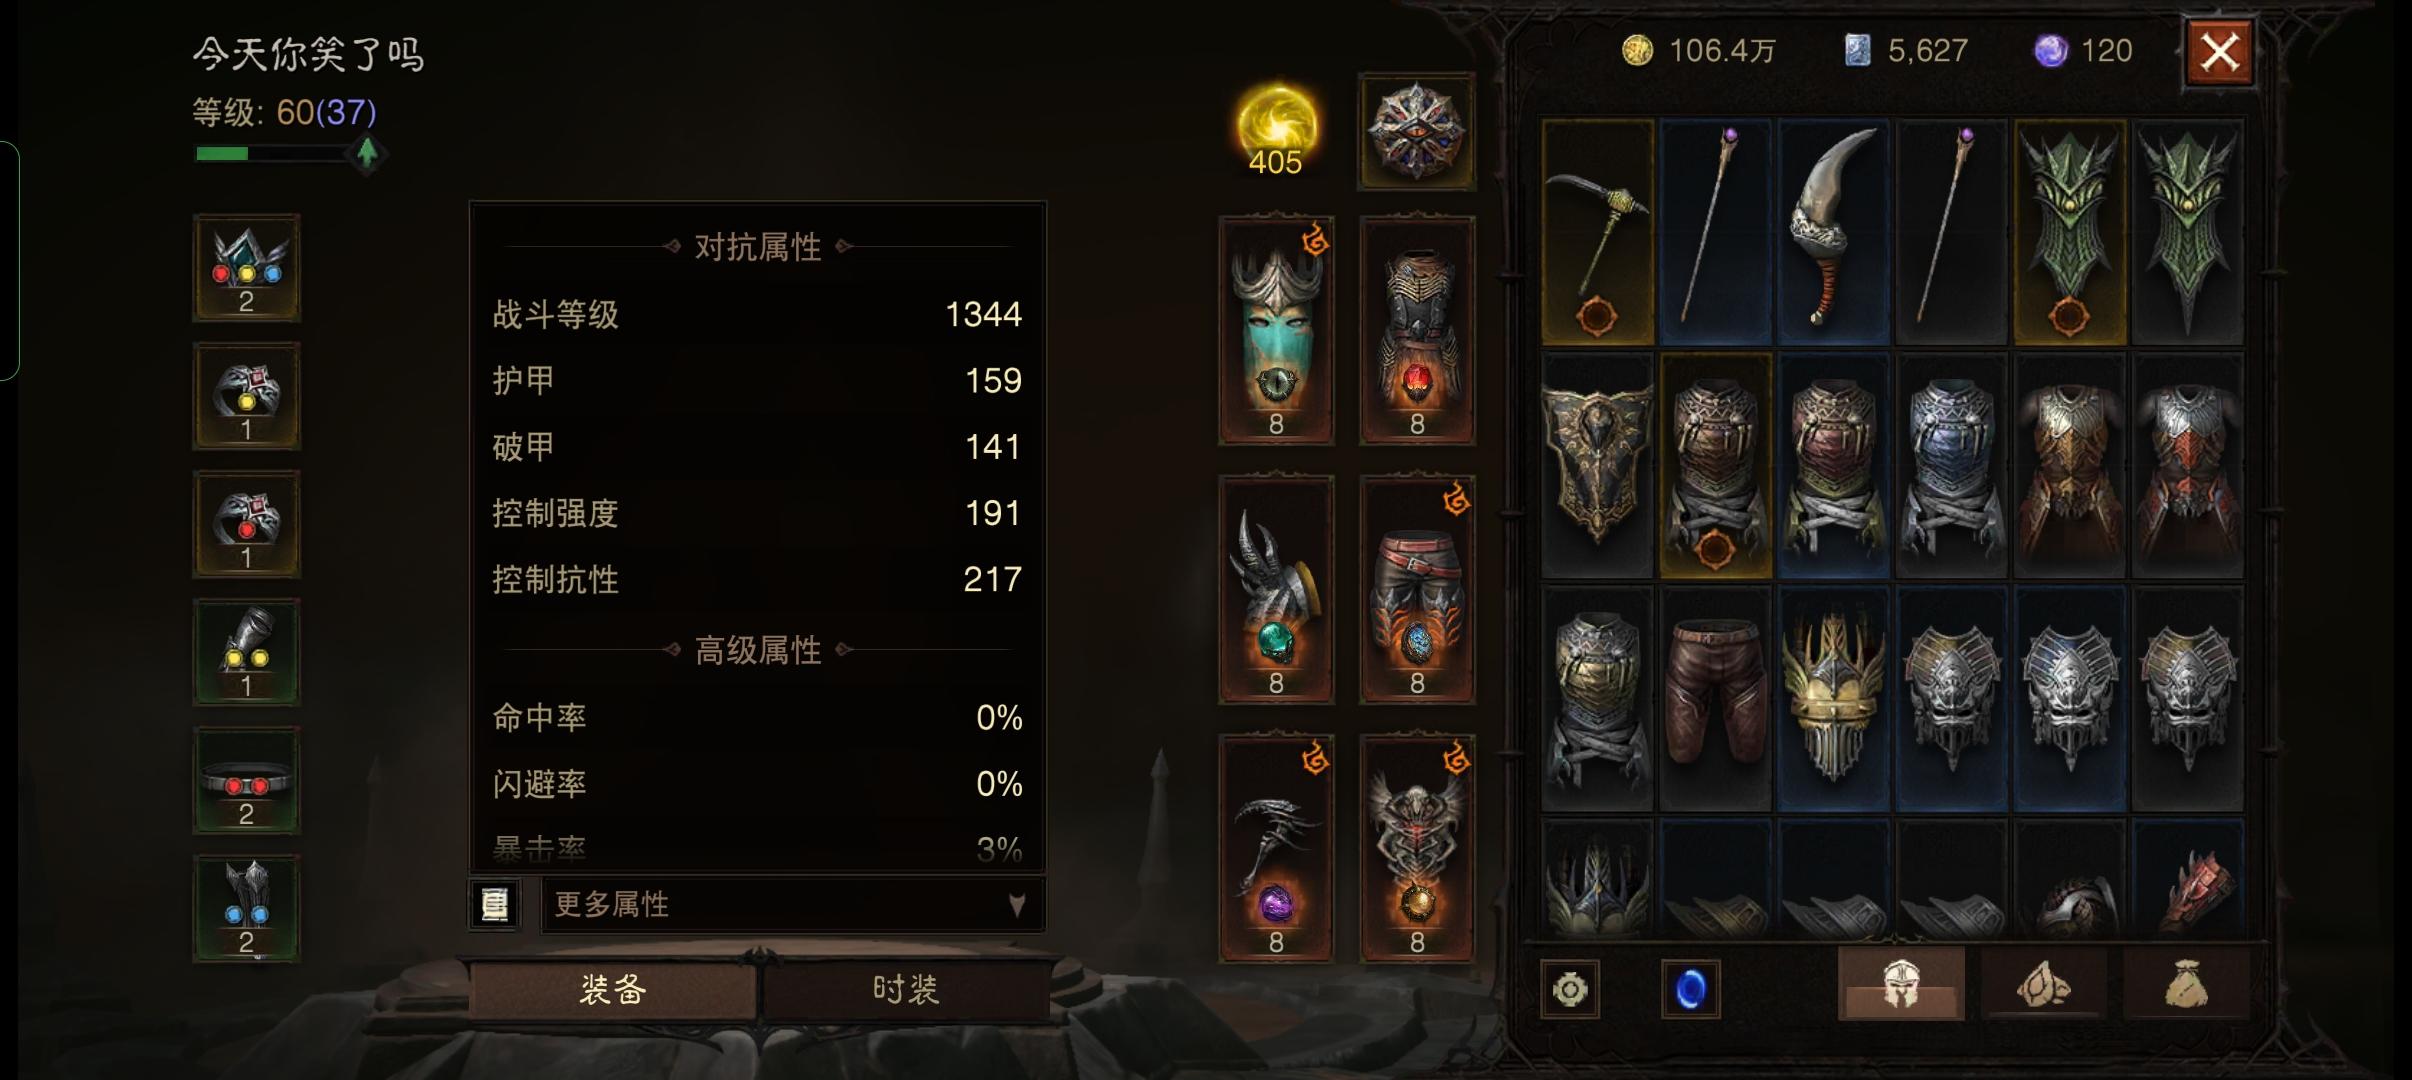
Task: Switch to the pouch bag tab
Action: tap(2185, 984)
